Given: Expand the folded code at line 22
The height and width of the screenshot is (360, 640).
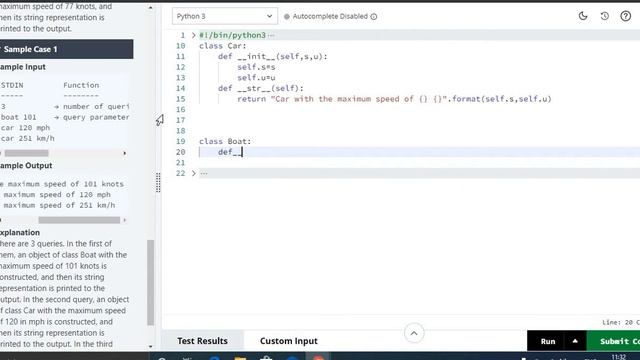Looking at the screenshot, I should click(x=193, y=173).
